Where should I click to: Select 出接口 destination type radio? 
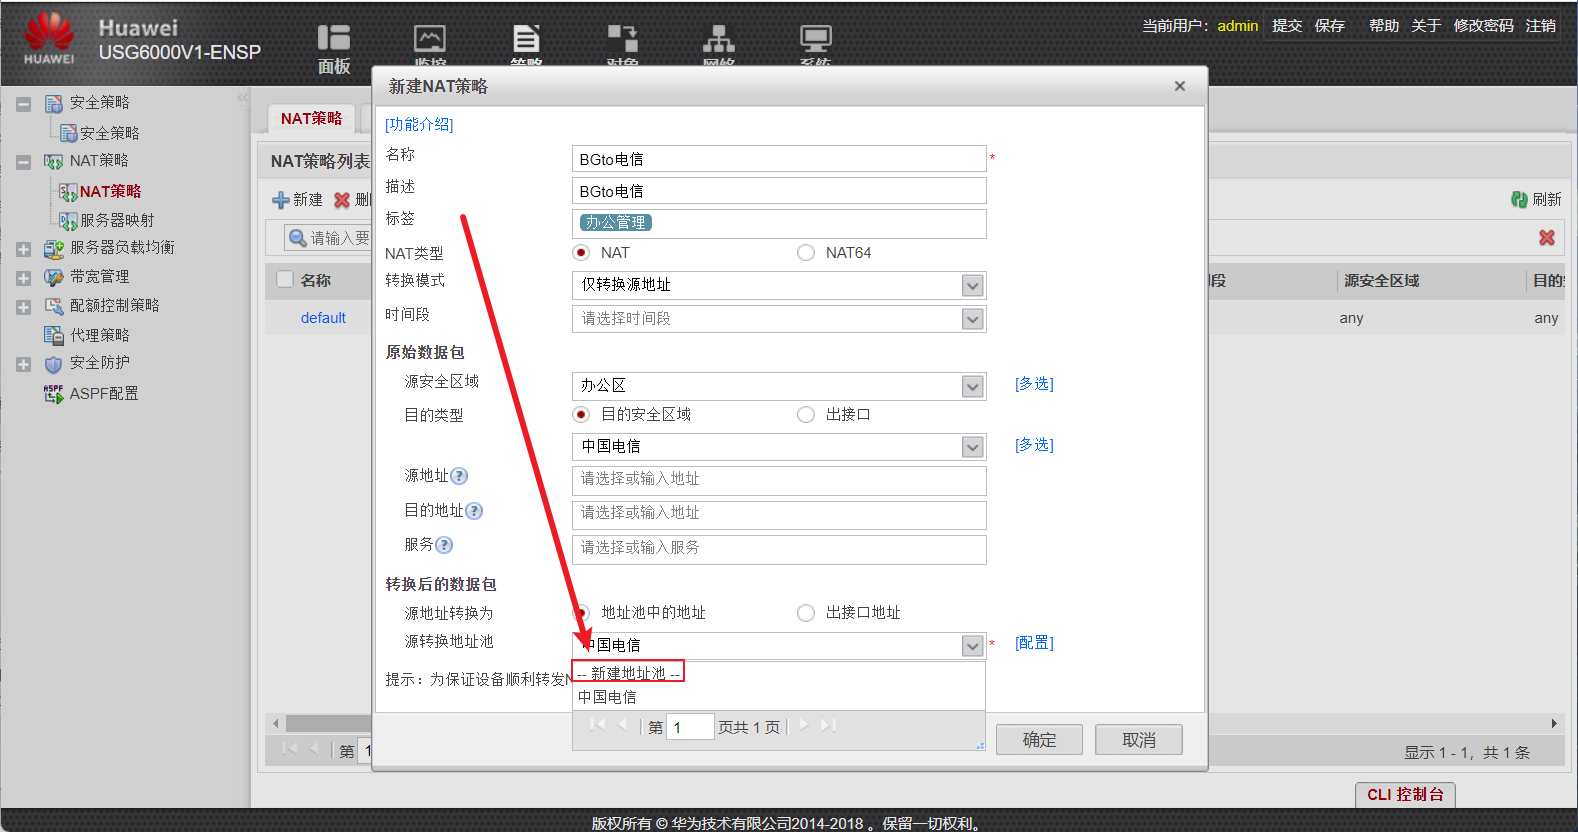(806, 414)
